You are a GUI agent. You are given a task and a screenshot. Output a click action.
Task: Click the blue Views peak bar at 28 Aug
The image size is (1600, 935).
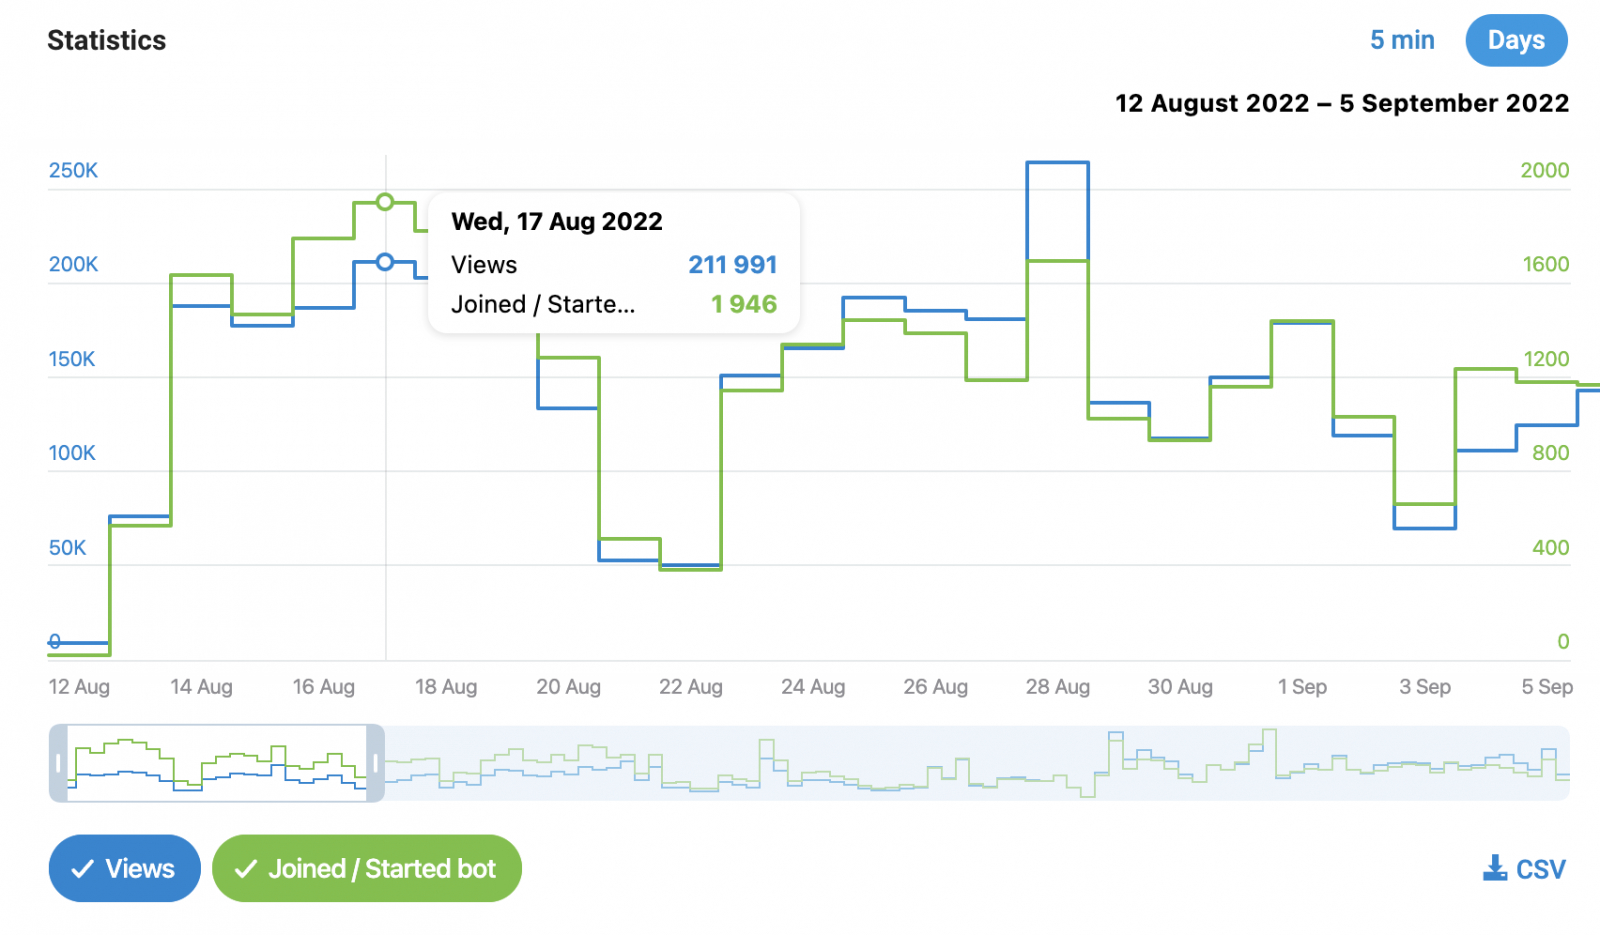click(1057, 162)
